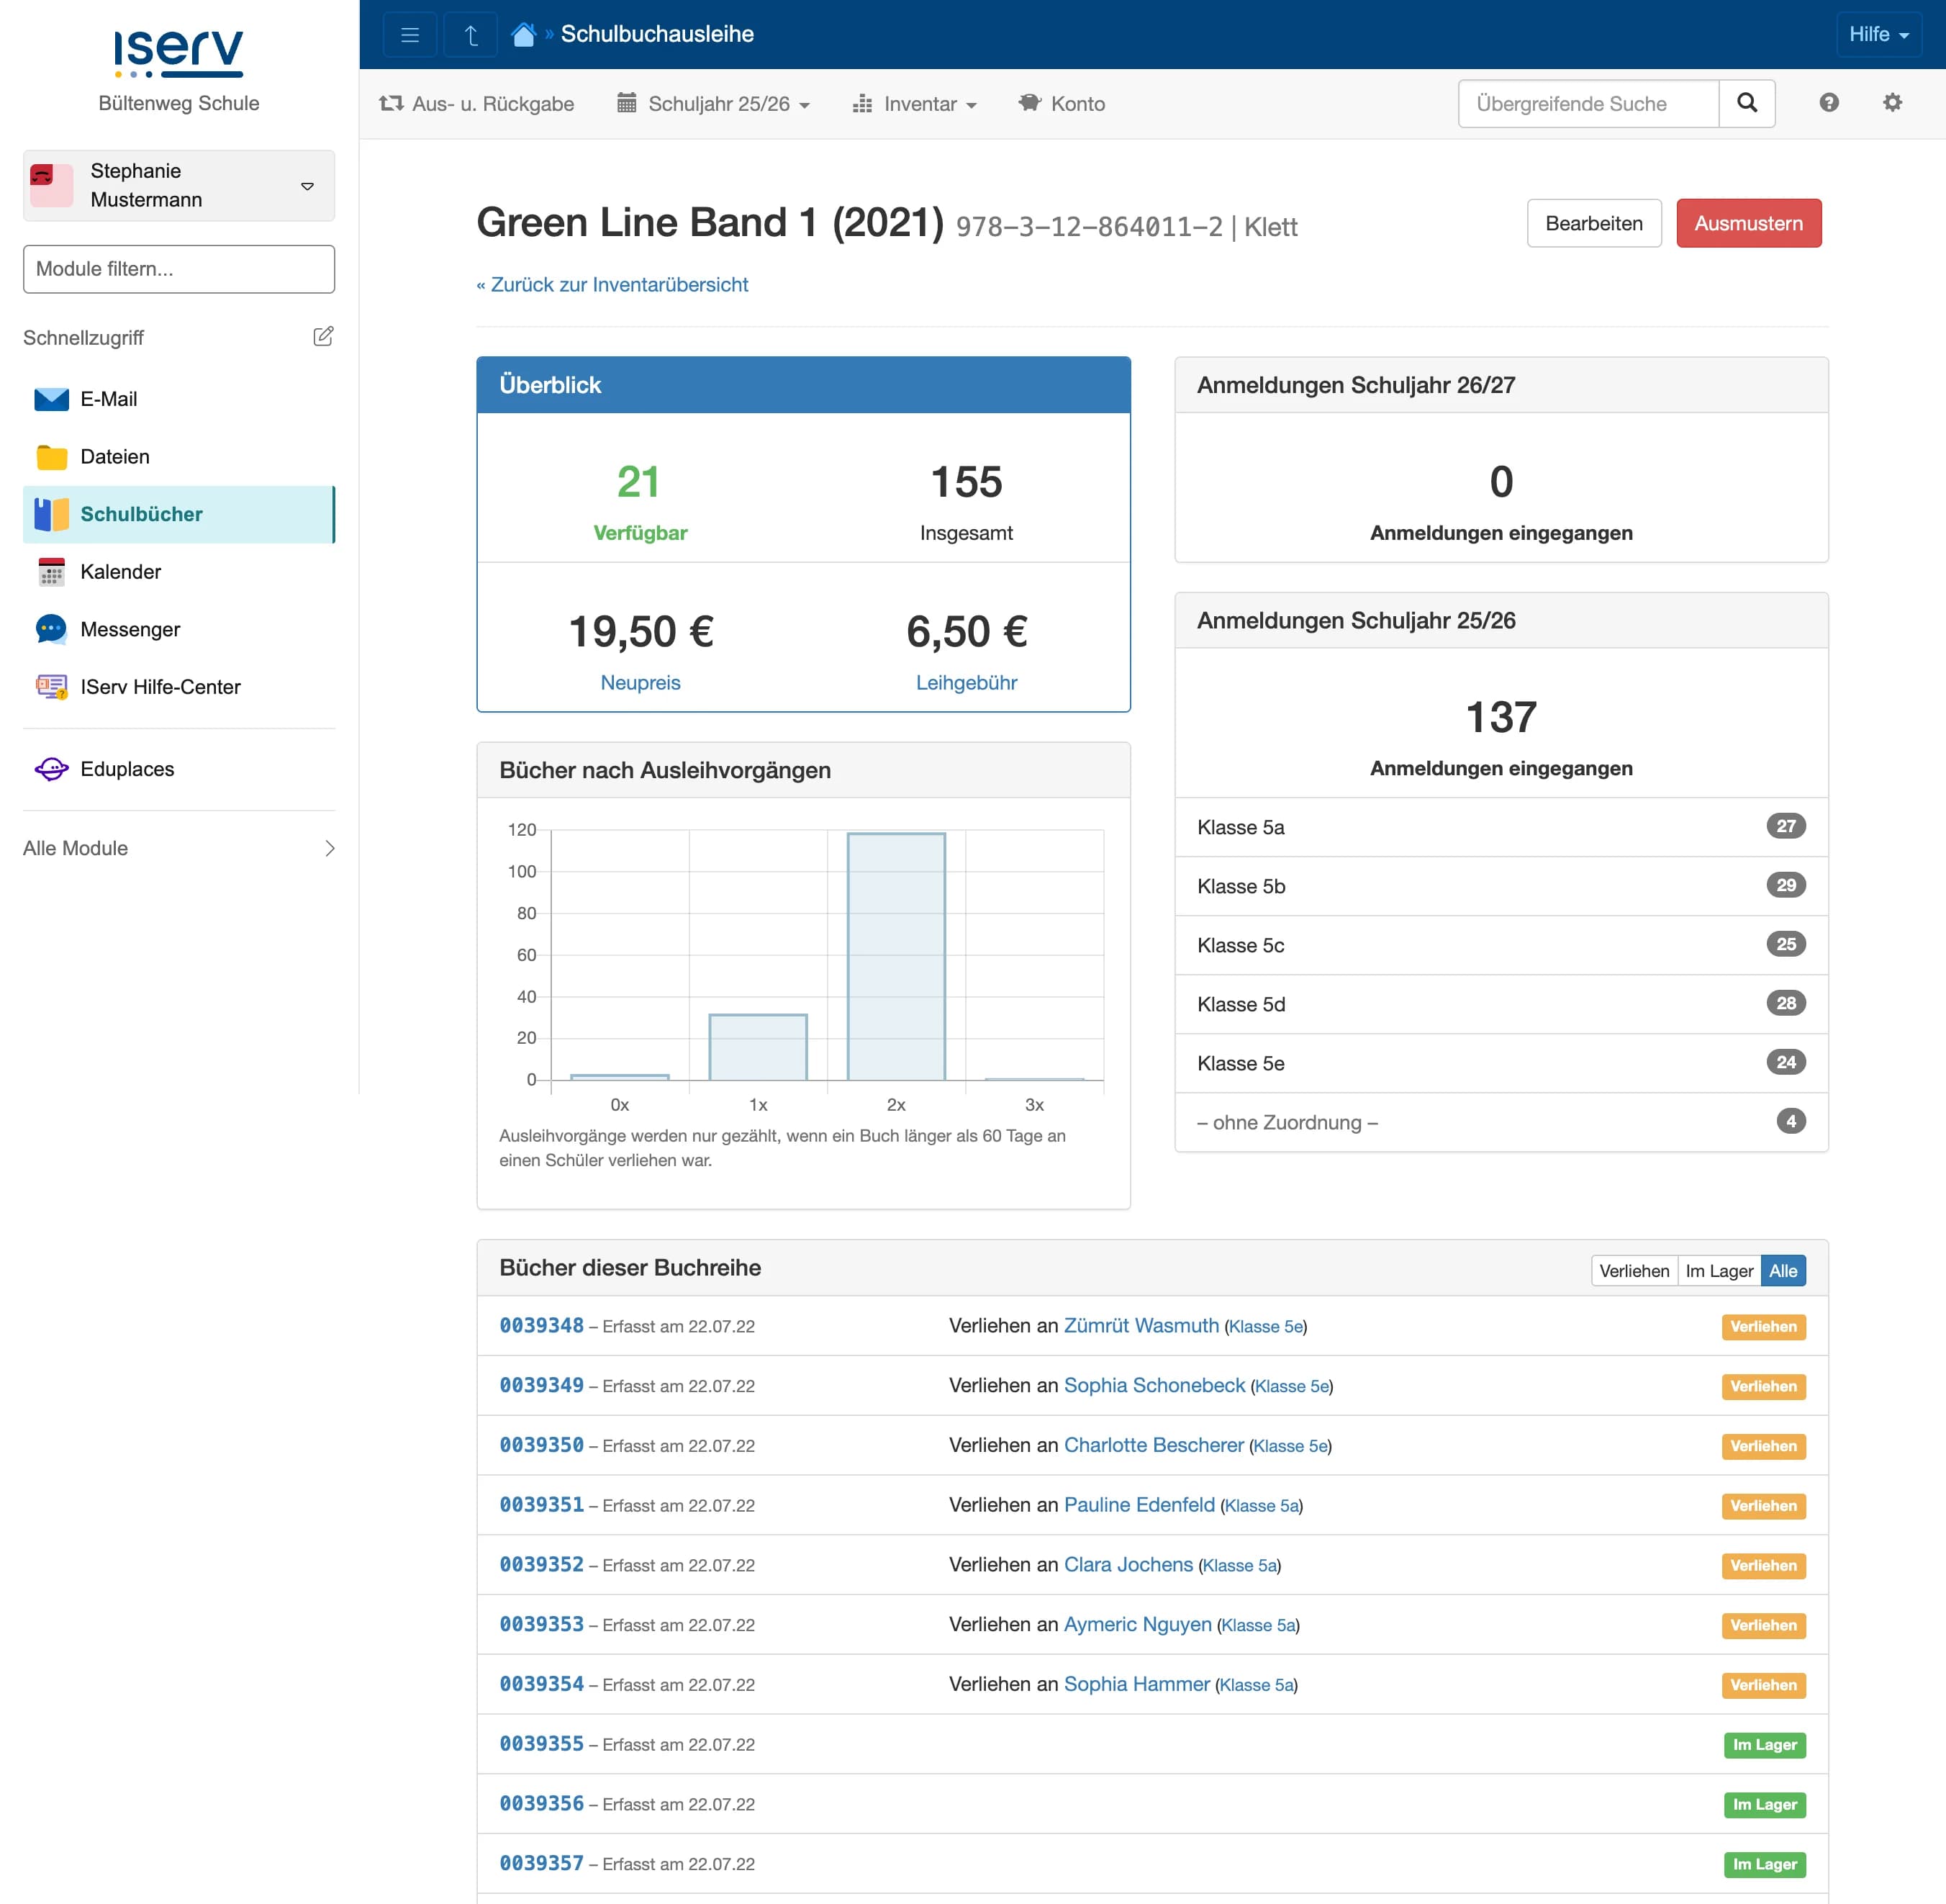This screenshot has height=1904, width=1946.
Task: Open settings gear icon in toolbar
Action: click(1891, 103)
